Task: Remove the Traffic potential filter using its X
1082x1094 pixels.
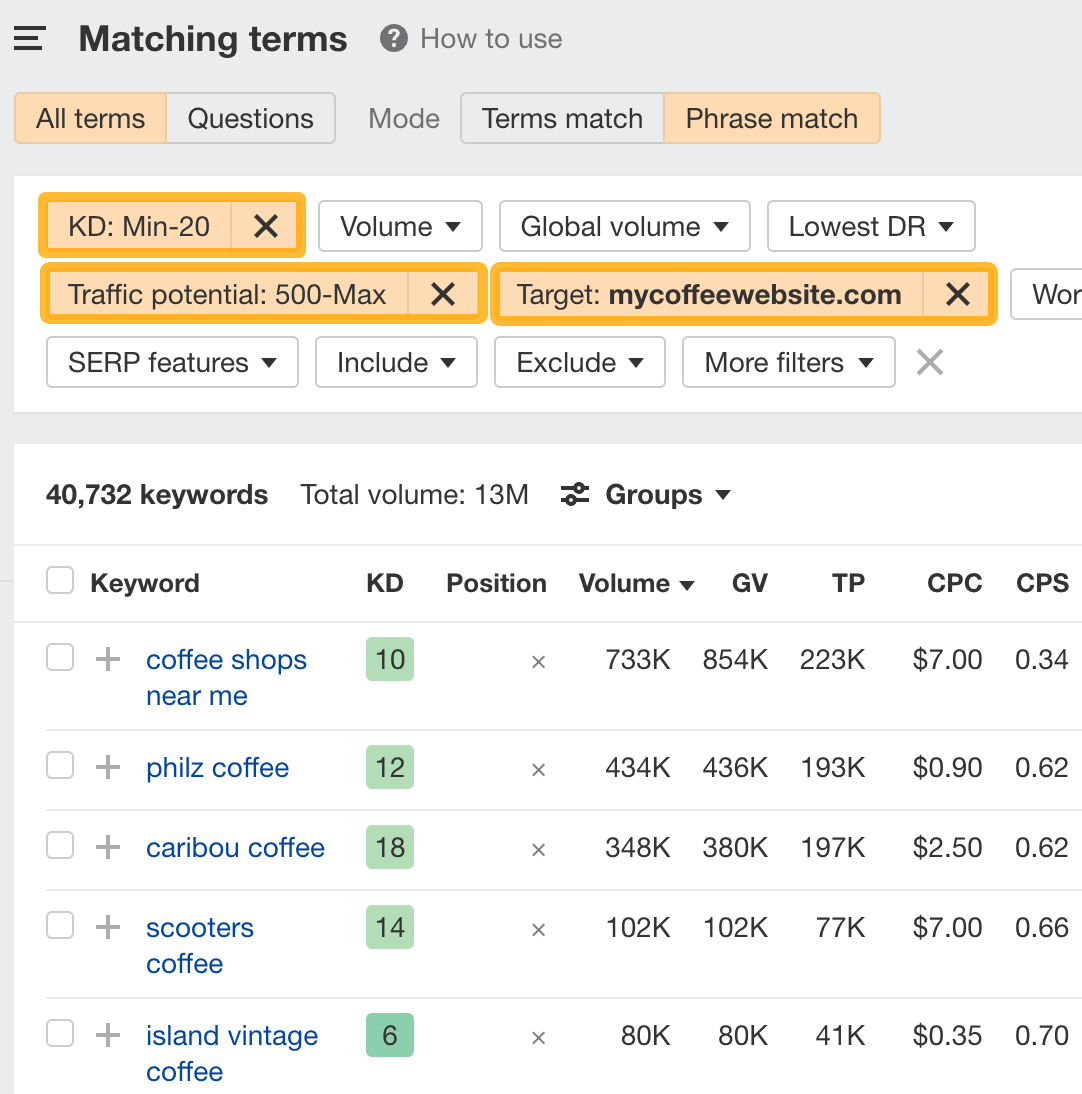Action: (x=442, y=294)
